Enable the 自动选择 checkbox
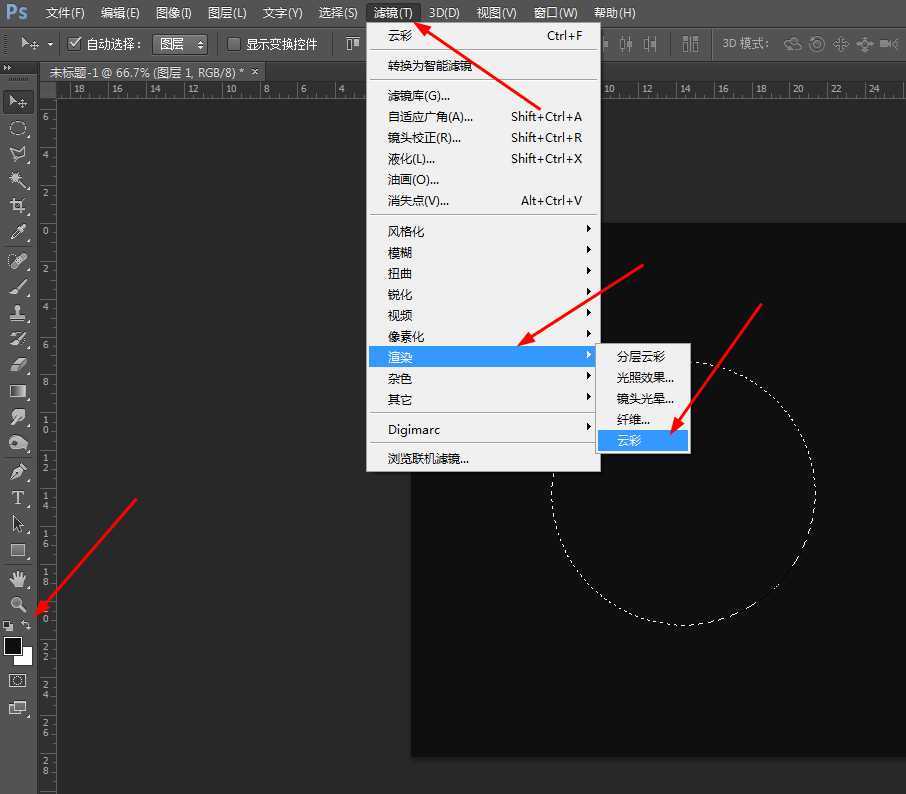The height and width of the screenshot is (794, 906). pos(75,43)
